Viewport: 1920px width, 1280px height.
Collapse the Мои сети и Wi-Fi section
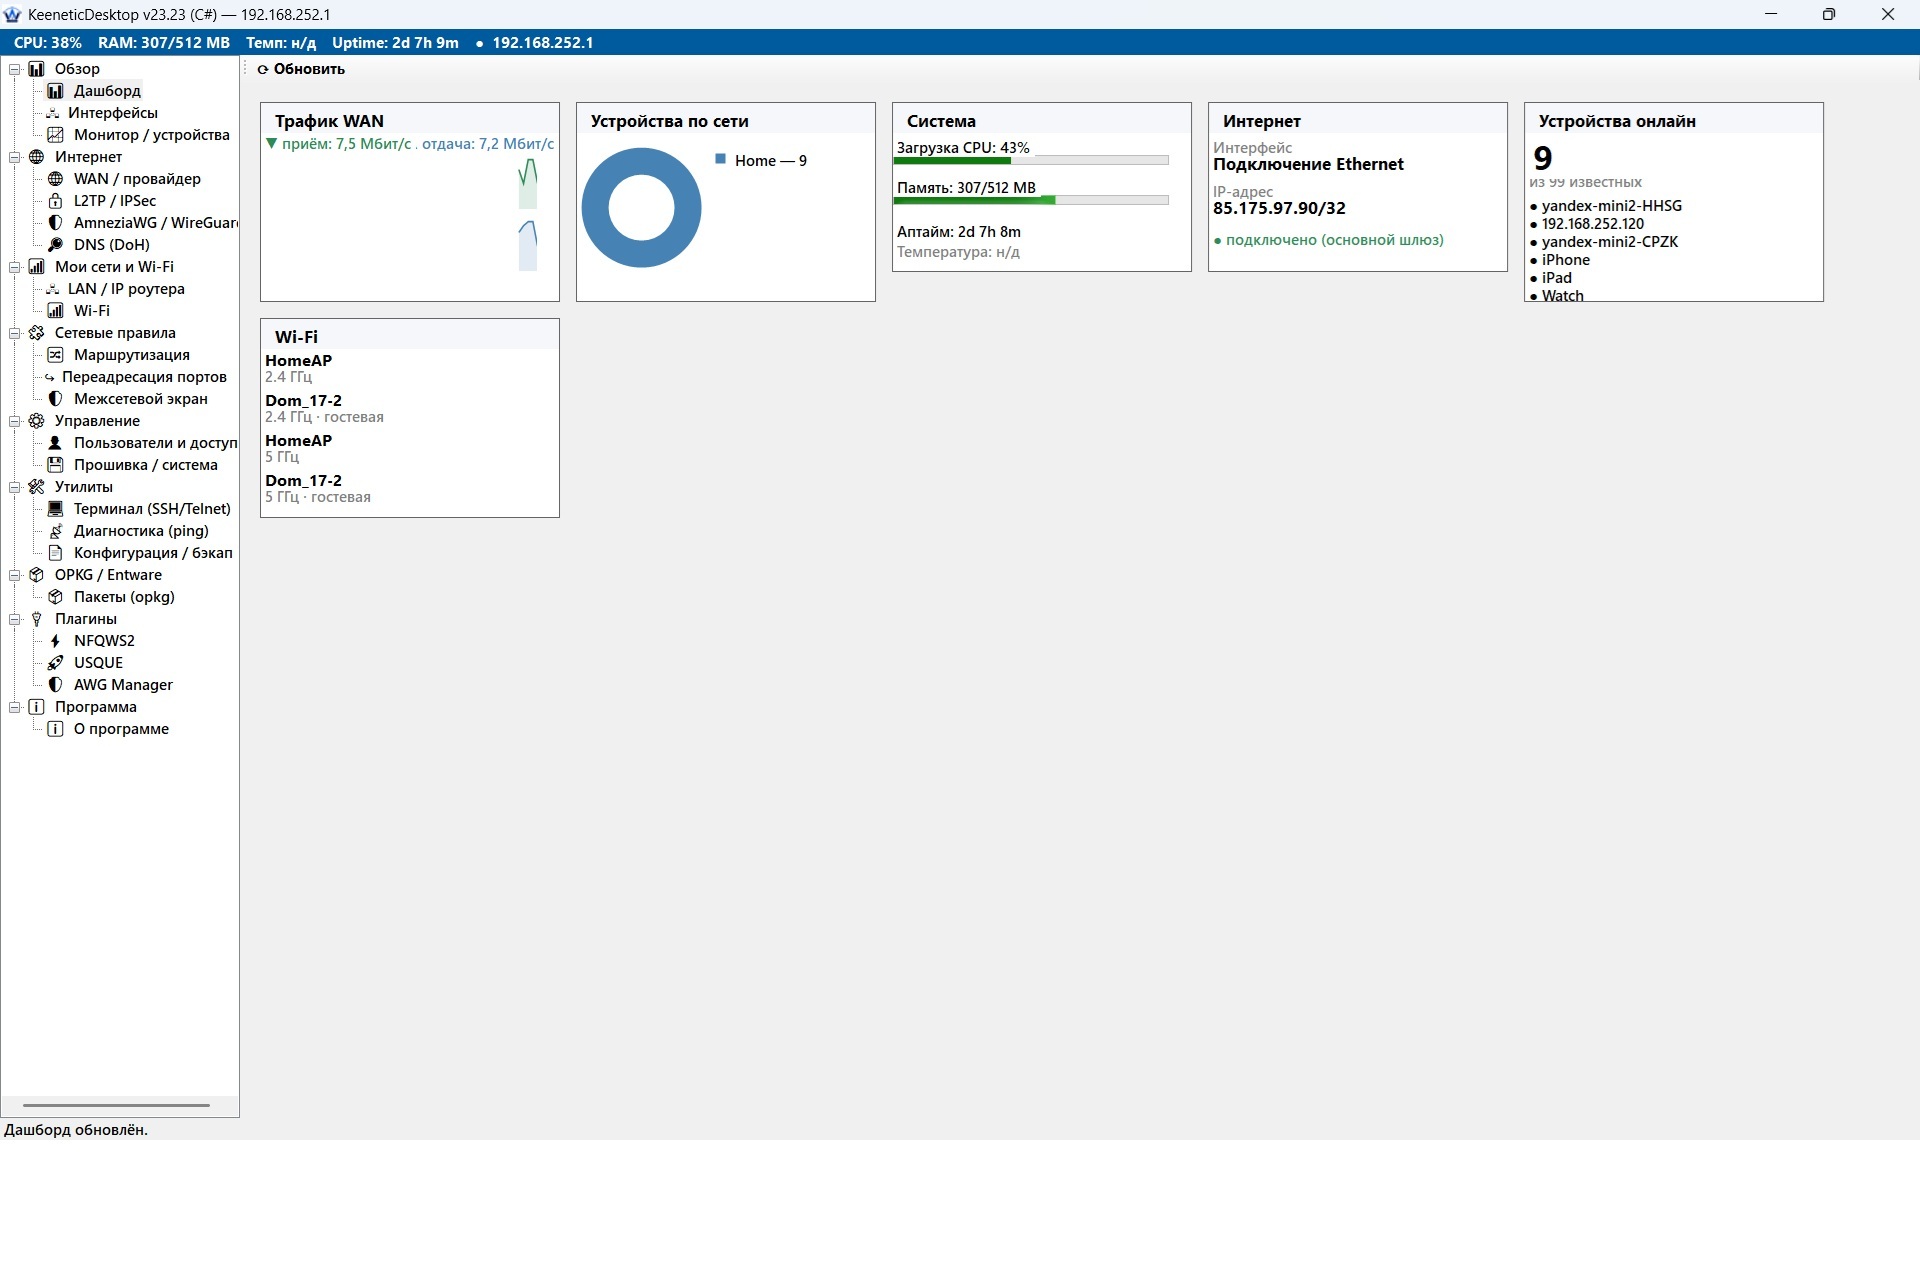15,267
